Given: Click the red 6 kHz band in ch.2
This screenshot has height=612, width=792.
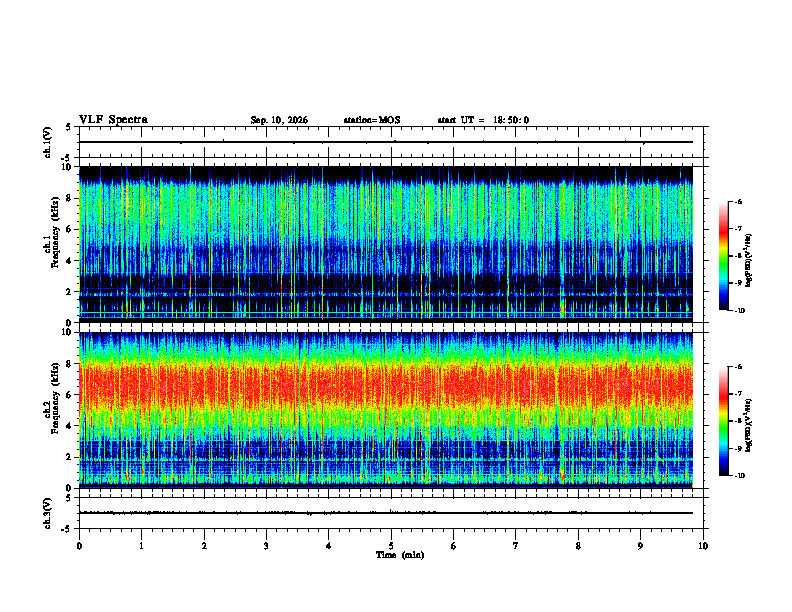Looking at the screenshot, I should (x=386, y=386).
